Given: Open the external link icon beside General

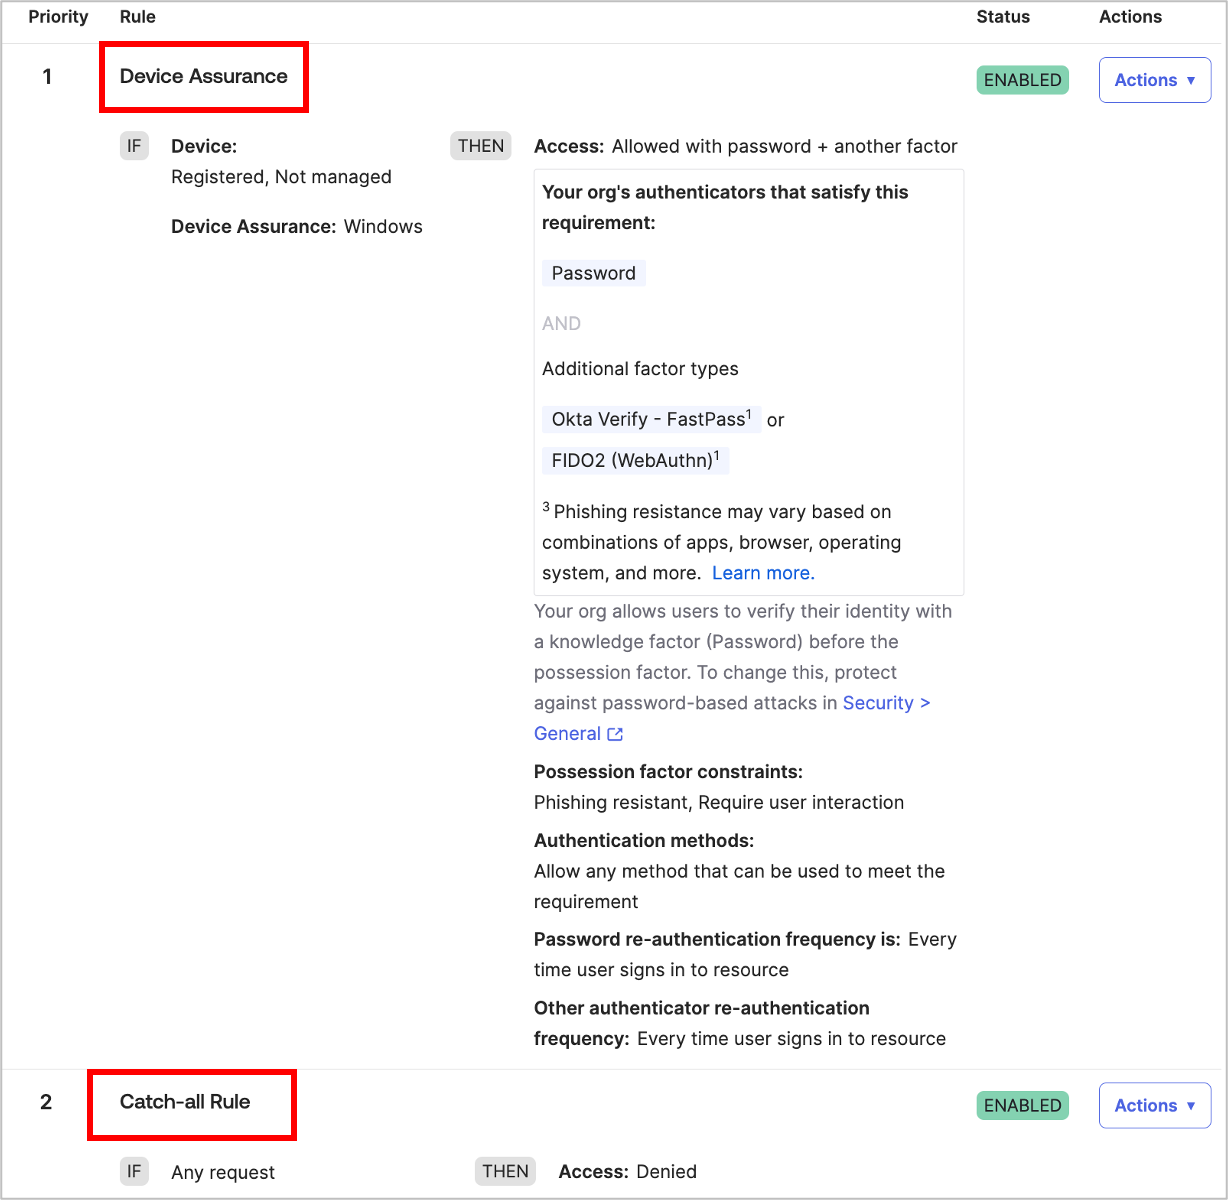Looking at the screenshot, I should pos(615,734).
